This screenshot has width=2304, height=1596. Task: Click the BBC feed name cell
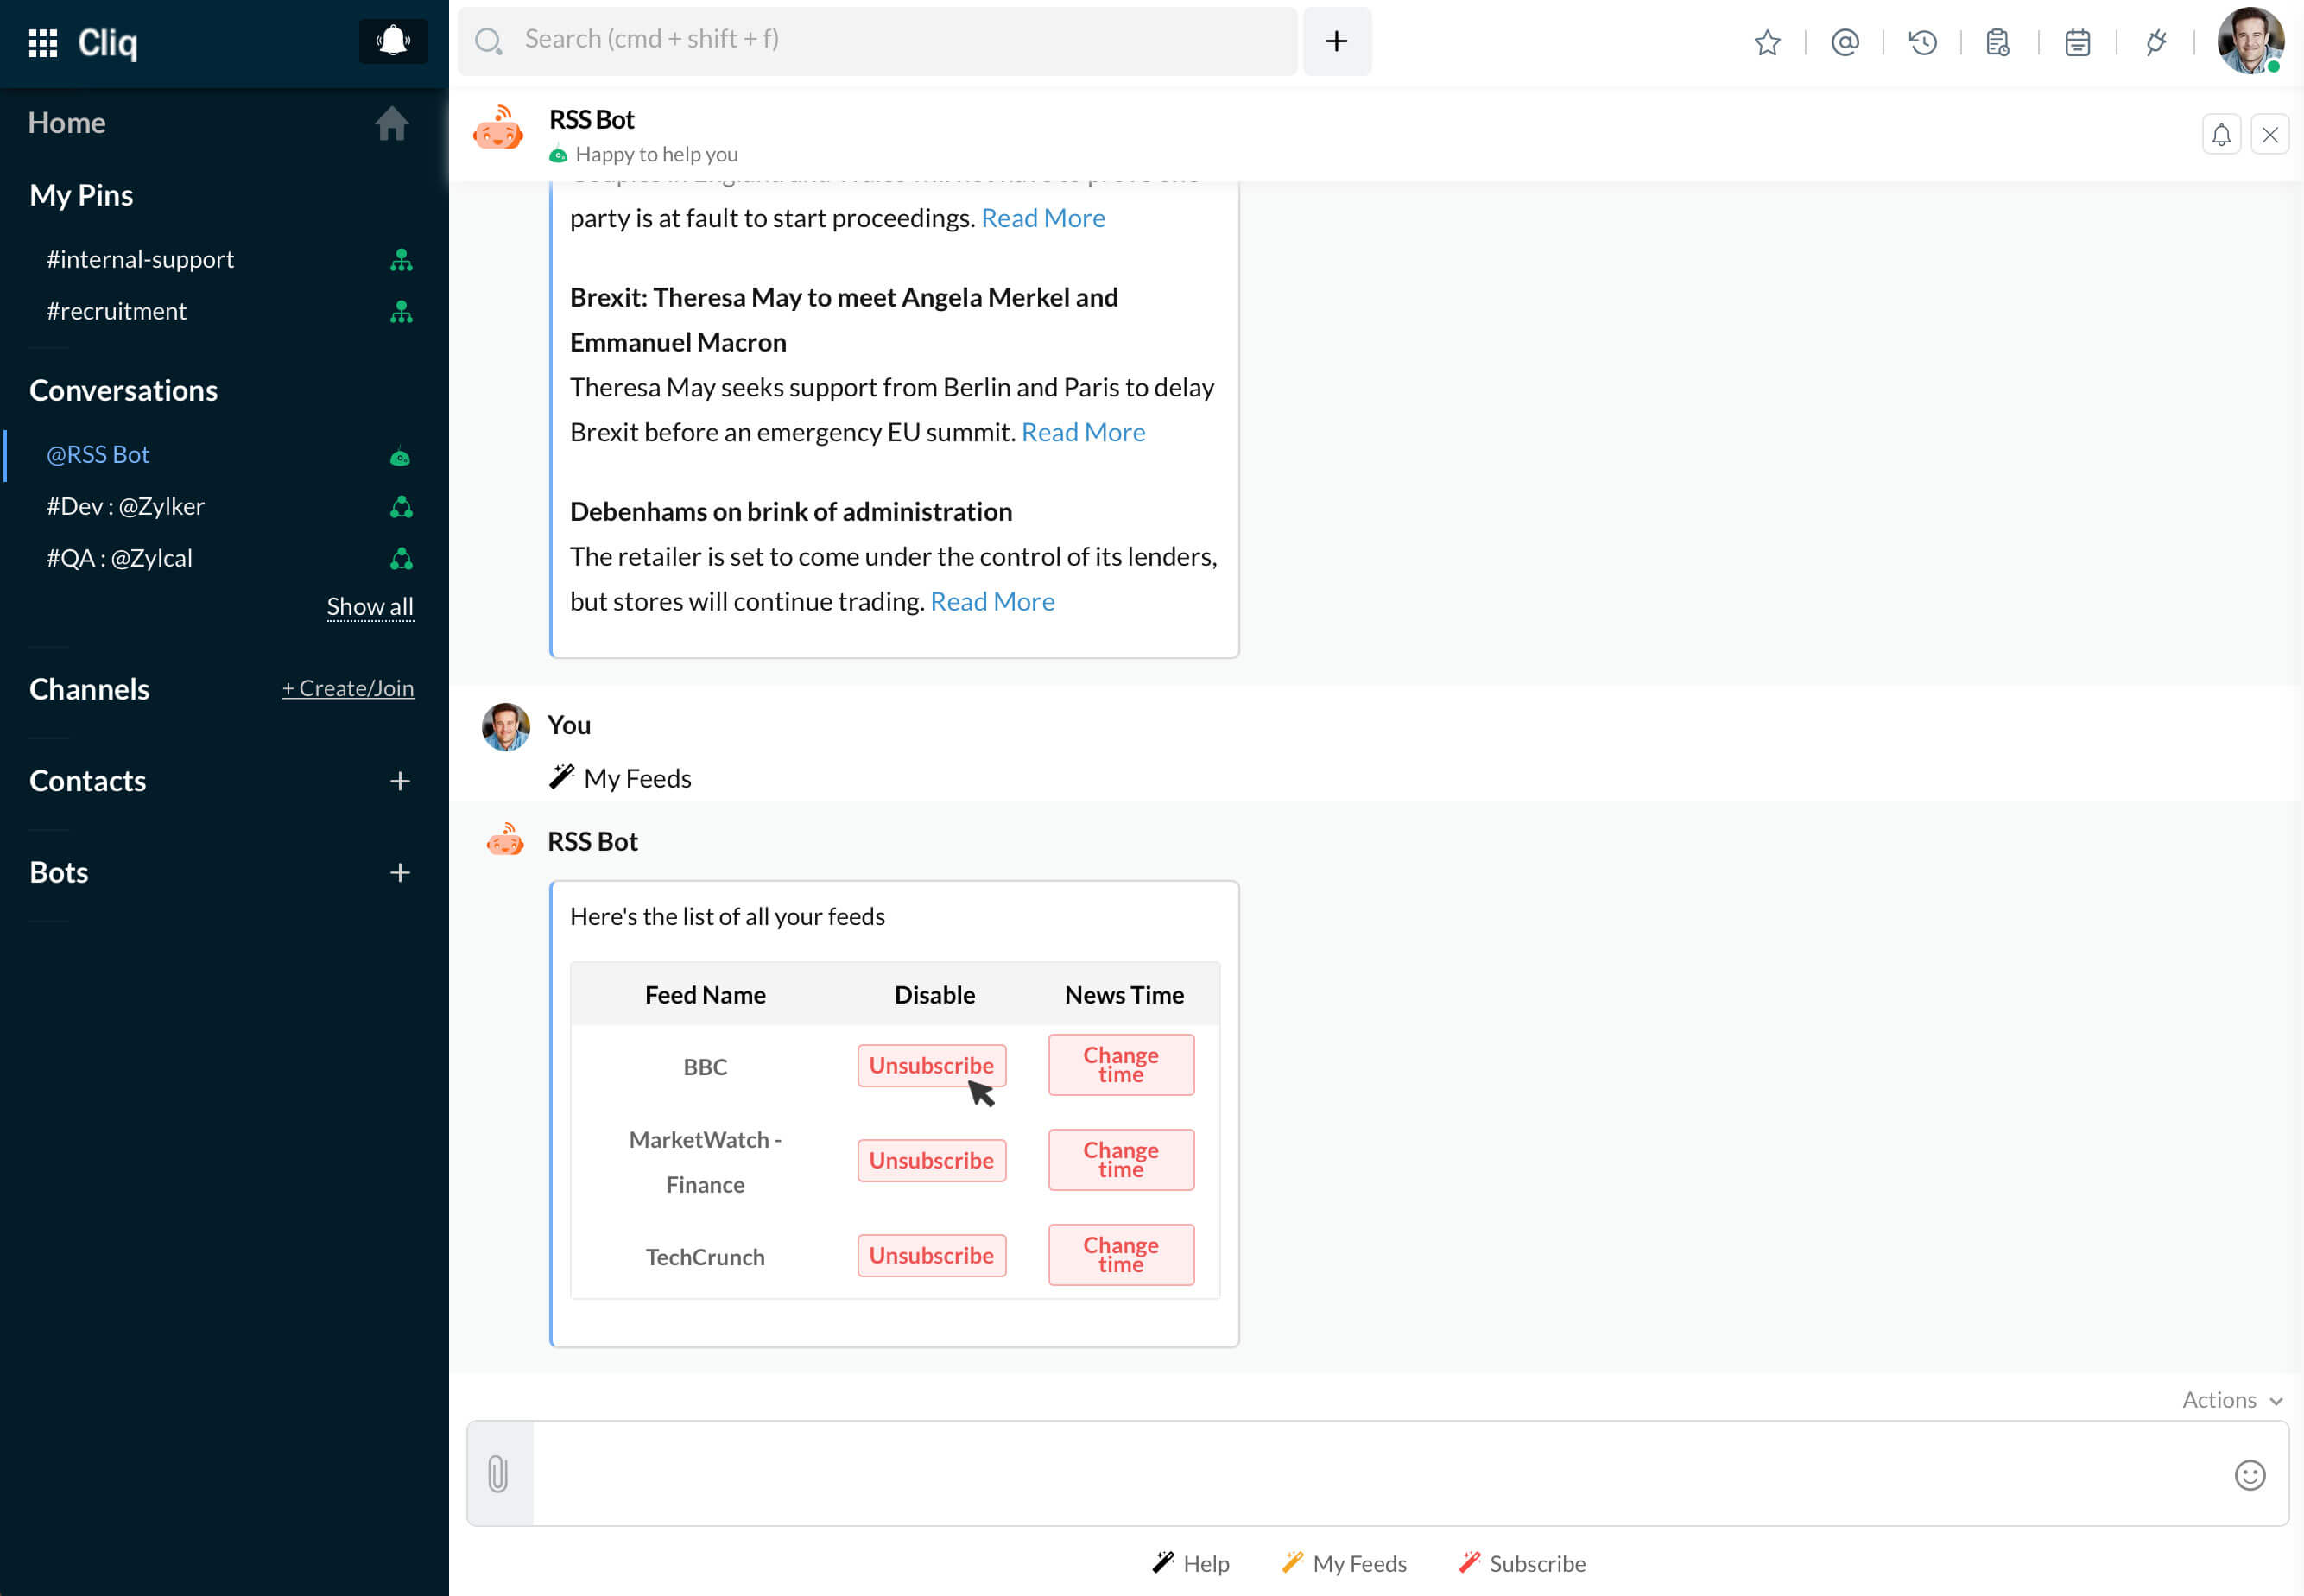tap(705, 1067)
